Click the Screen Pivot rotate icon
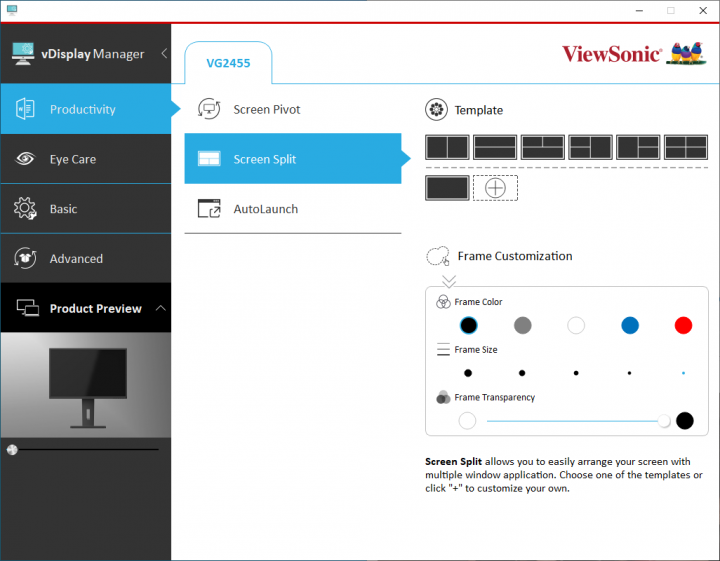Image resolution: width=720 pixels, height=561 pixels. pyautogui.click(x=209, y=109)
